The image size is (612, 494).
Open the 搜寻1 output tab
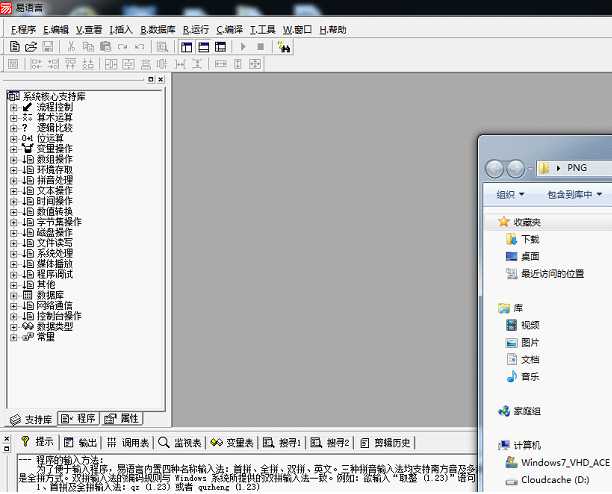[x=282, y=442]
